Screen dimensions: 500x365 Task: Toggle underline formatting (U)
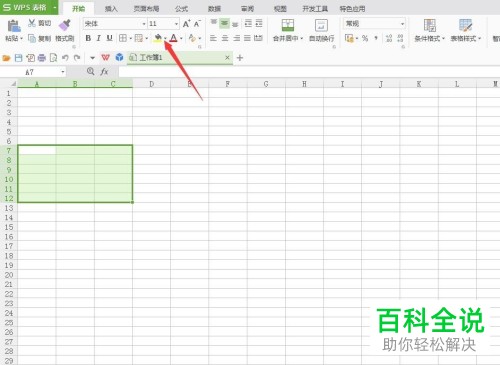click(109, 38)
